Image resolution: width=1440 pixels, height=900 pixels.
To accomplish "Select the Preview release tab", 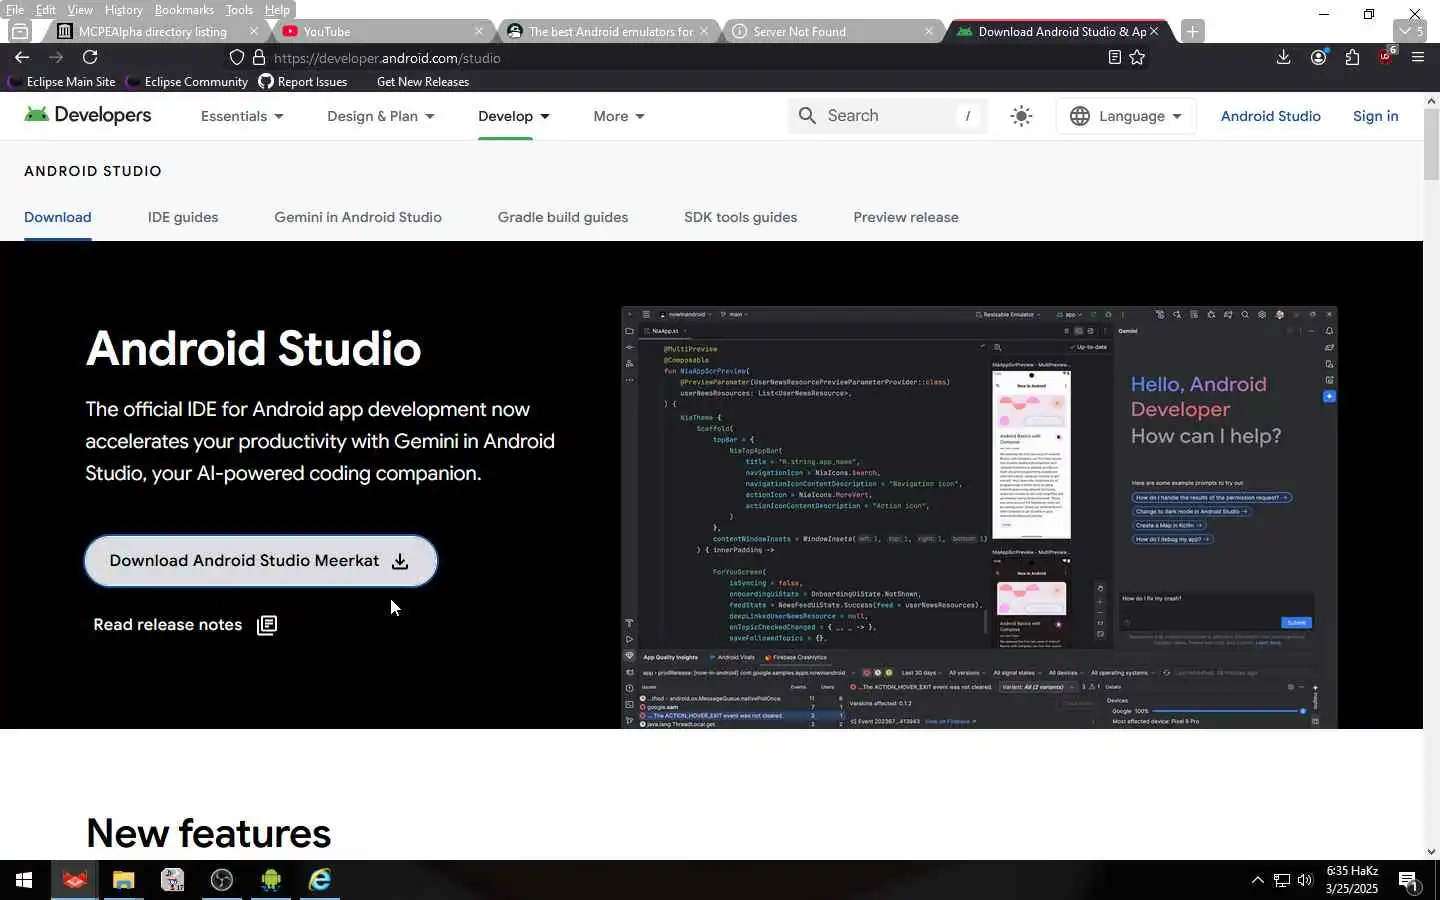I will click(906, 217).
